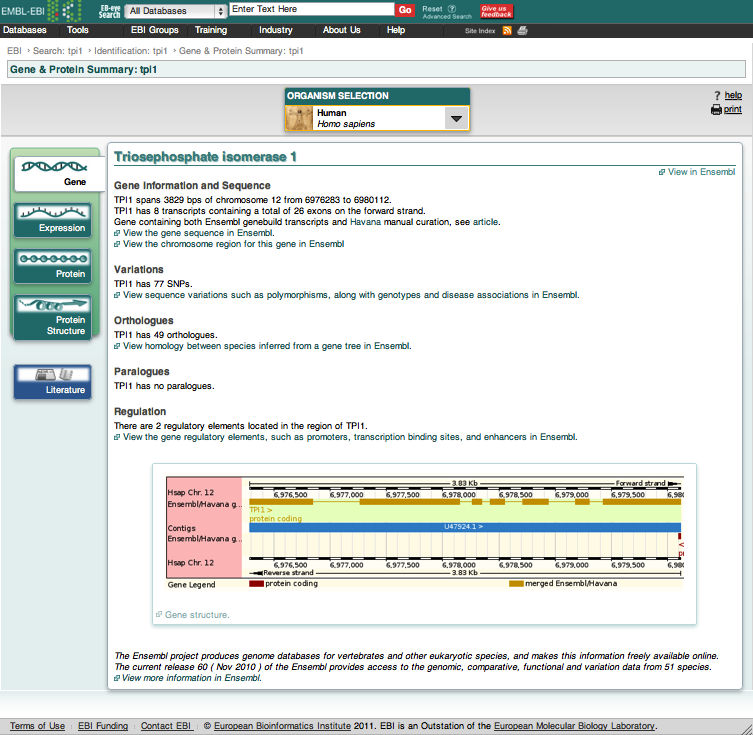Open the Advanced Search link

tap(446, 17)
